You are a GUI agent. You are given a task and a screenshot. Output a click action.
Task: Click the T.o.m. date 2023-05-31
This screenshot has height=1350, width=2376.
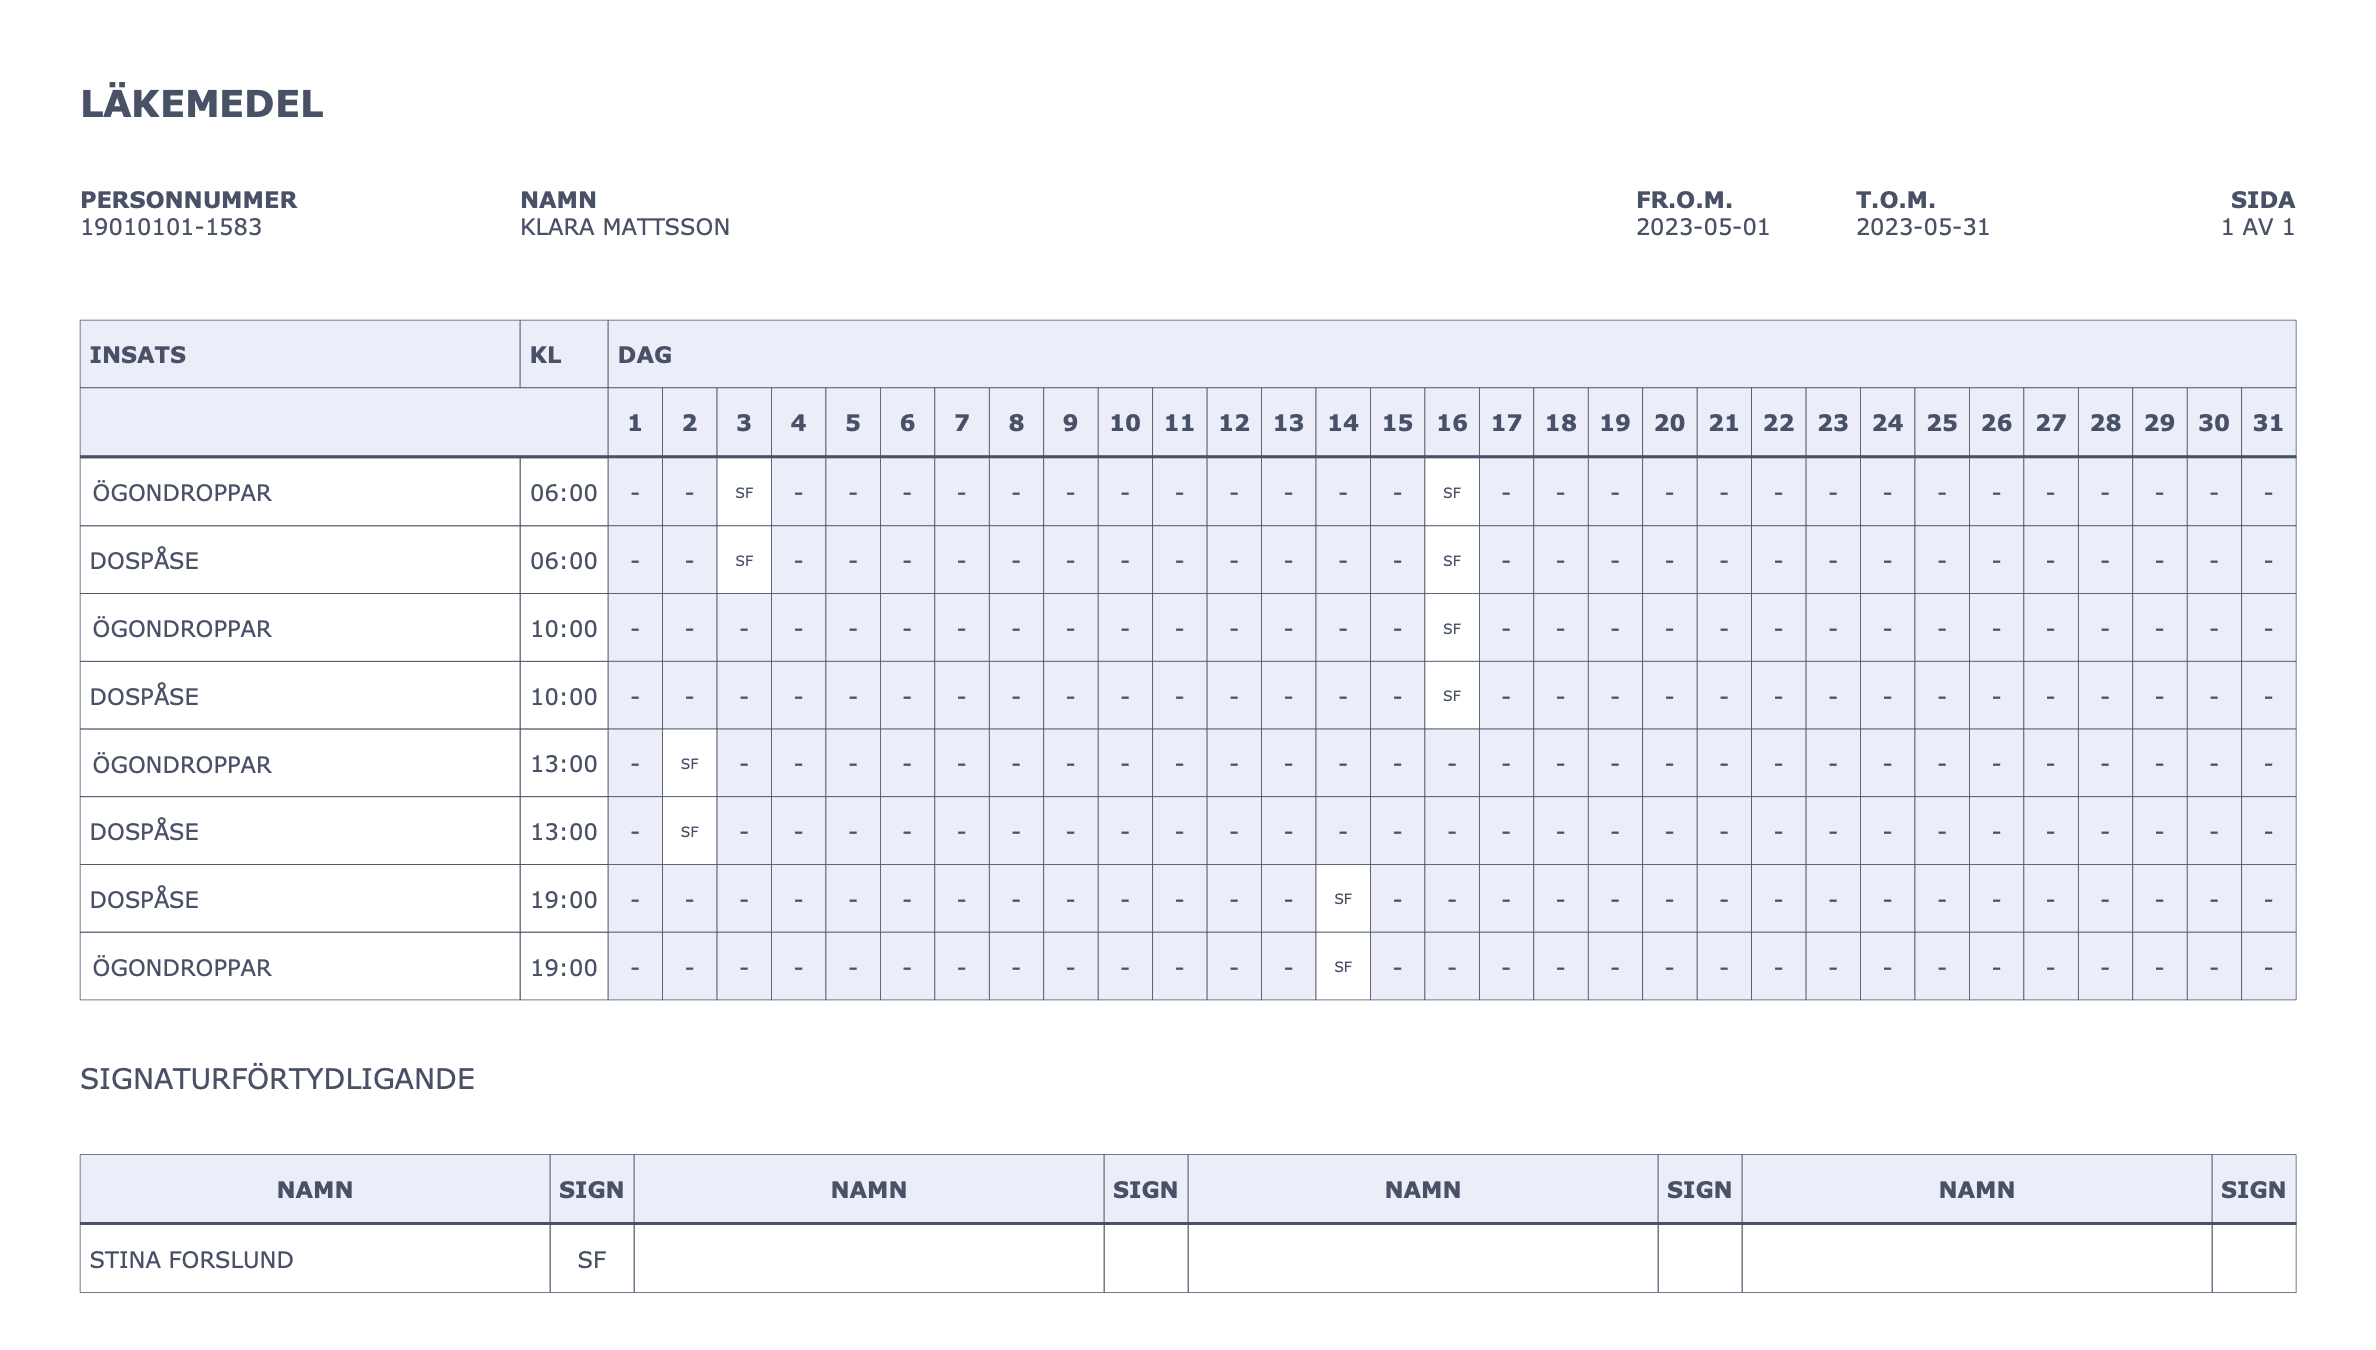pos(1922,227)
